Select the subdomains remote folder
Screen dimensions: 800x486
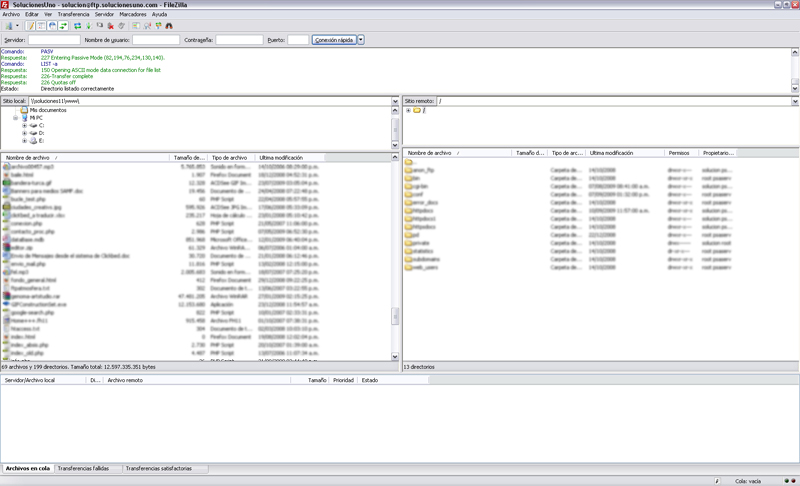[426, 260]
